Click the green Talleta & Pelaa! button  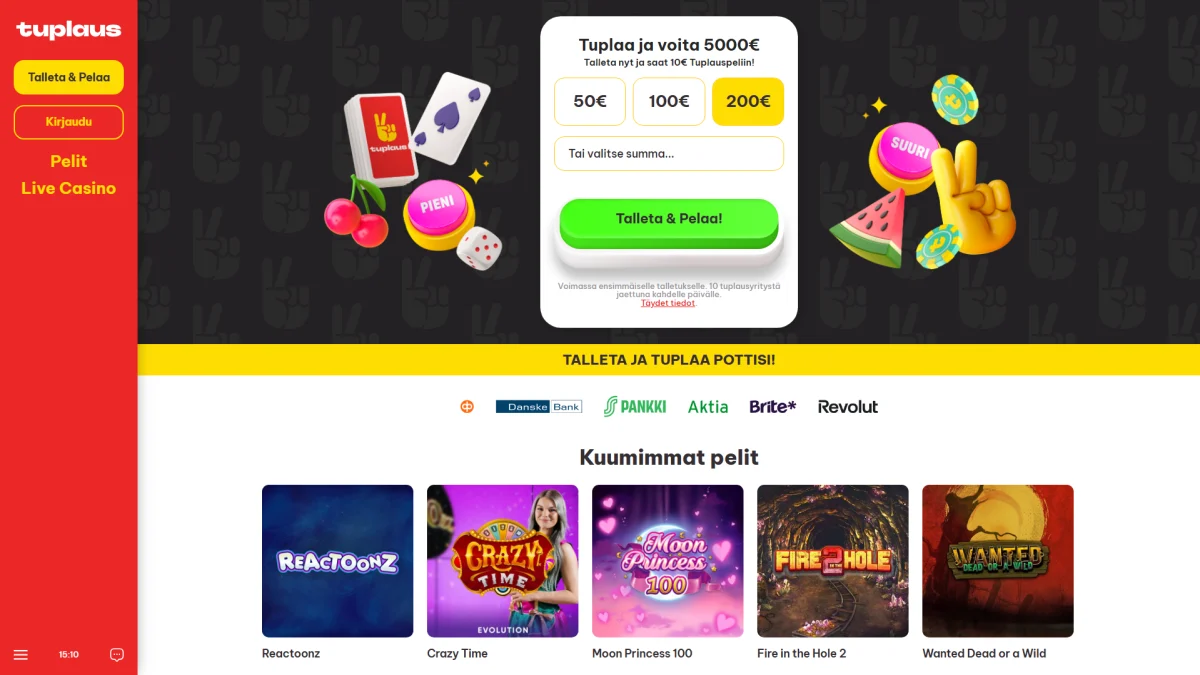(x=669, y=221)
